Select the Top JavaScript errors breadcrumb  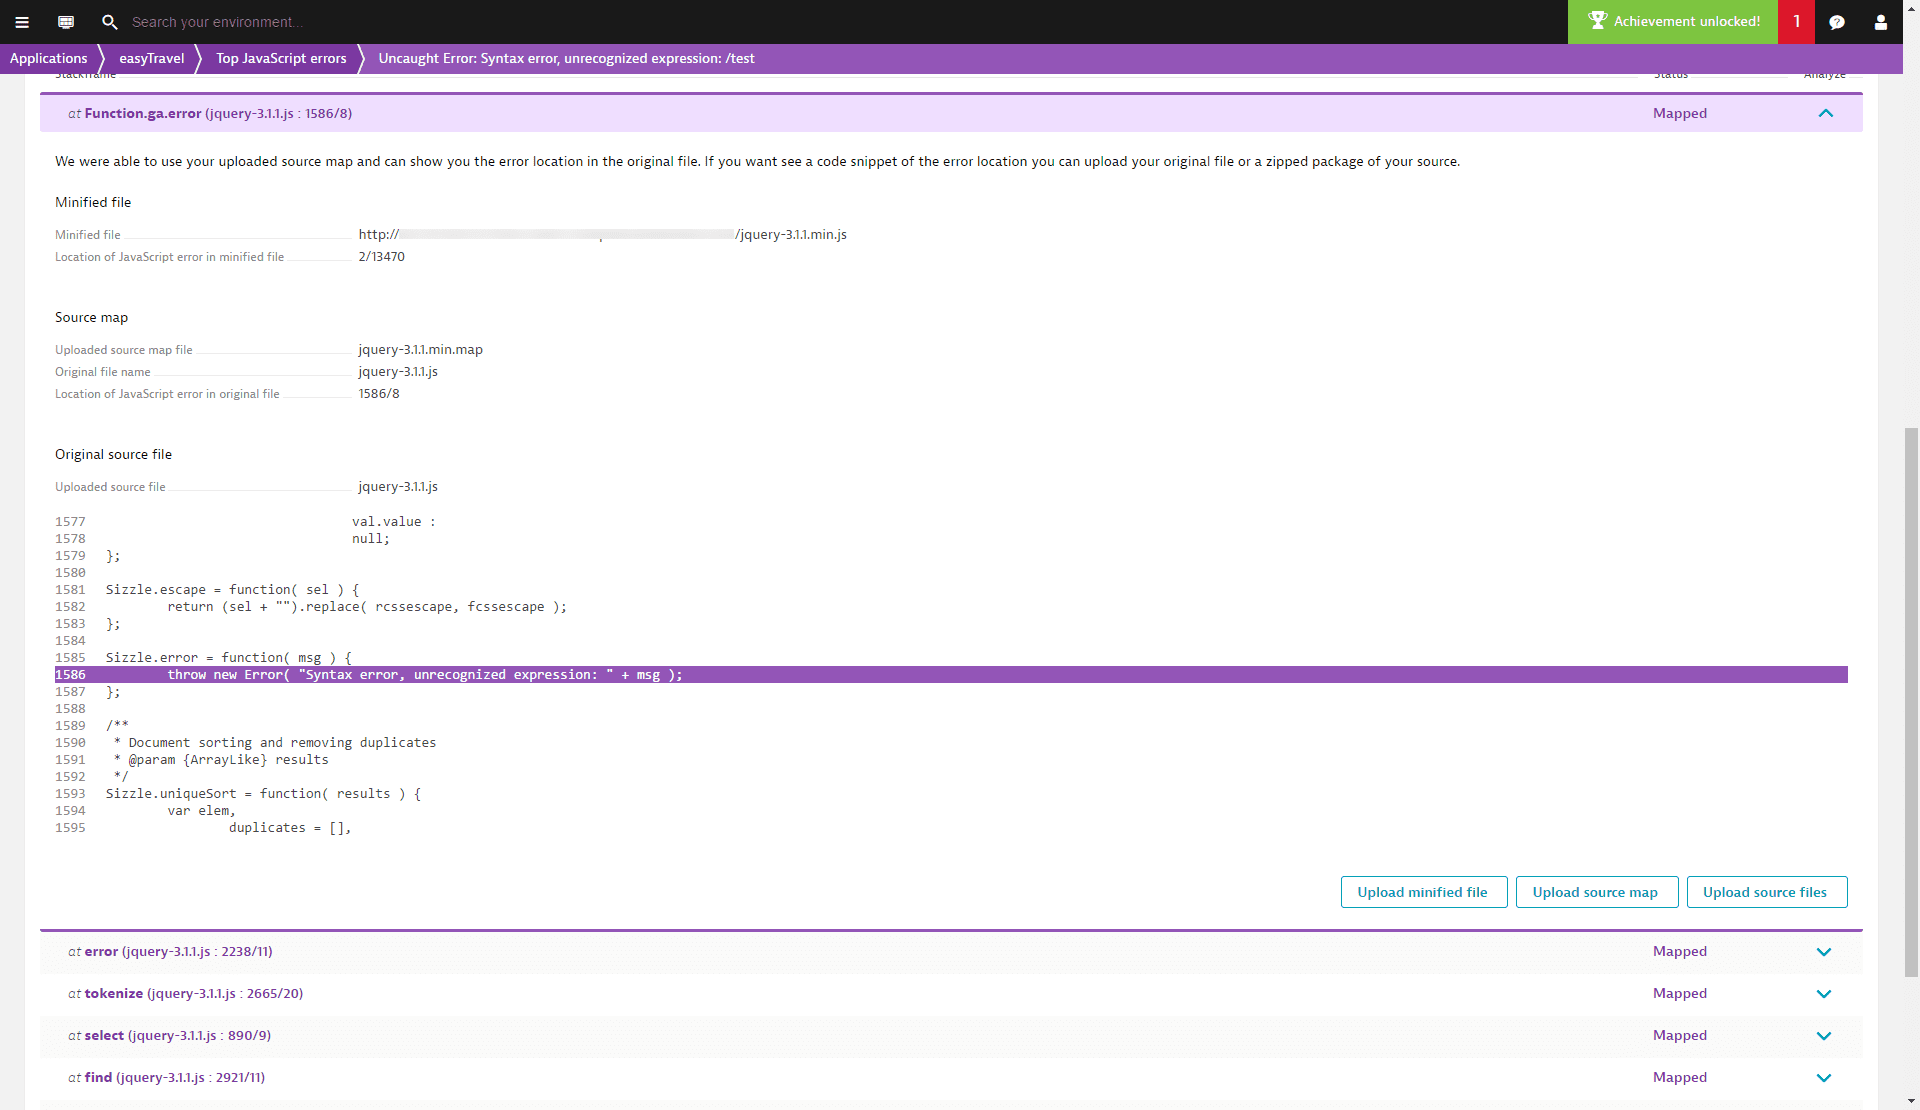pos(281,58)
